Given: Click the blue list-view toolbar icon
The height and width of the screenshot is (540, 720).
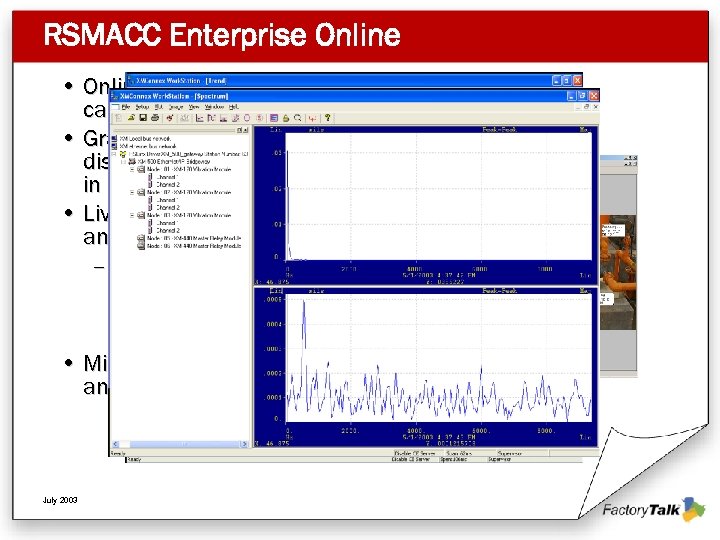Looking at the screenshot, I should click(274, 118).
